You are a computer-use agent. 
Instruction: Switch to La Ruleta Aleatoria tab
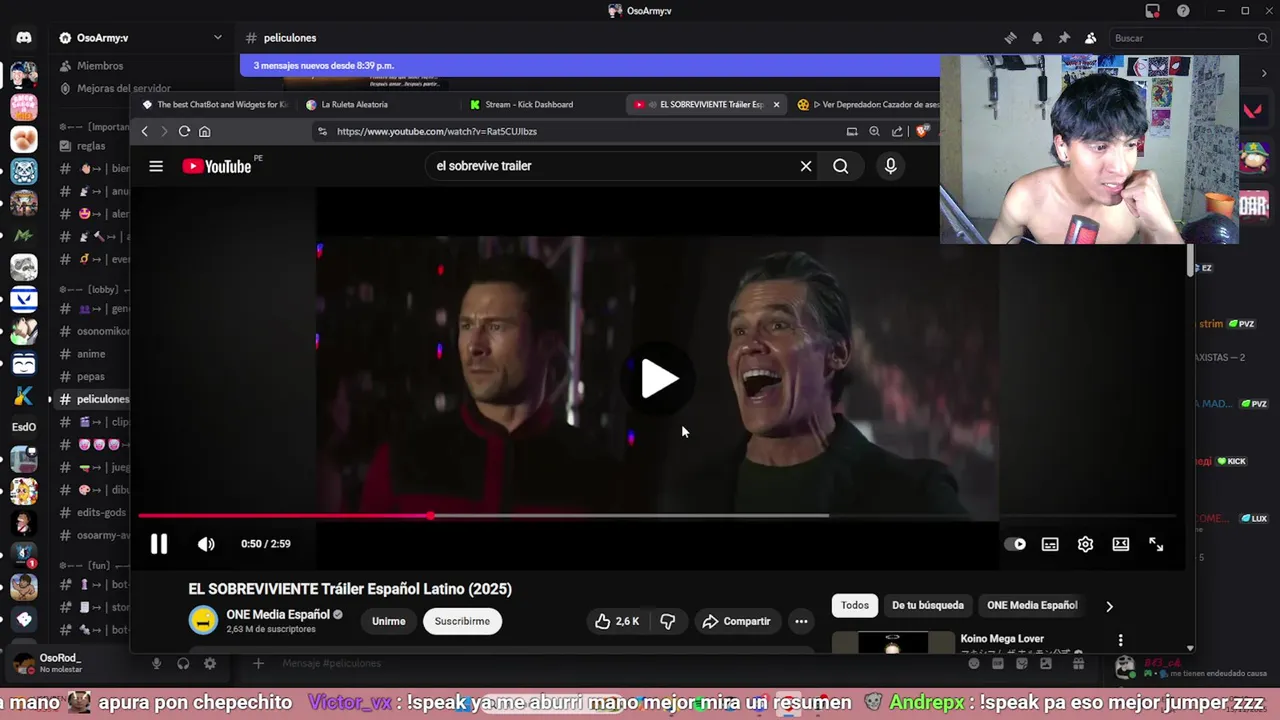[355, 104]
